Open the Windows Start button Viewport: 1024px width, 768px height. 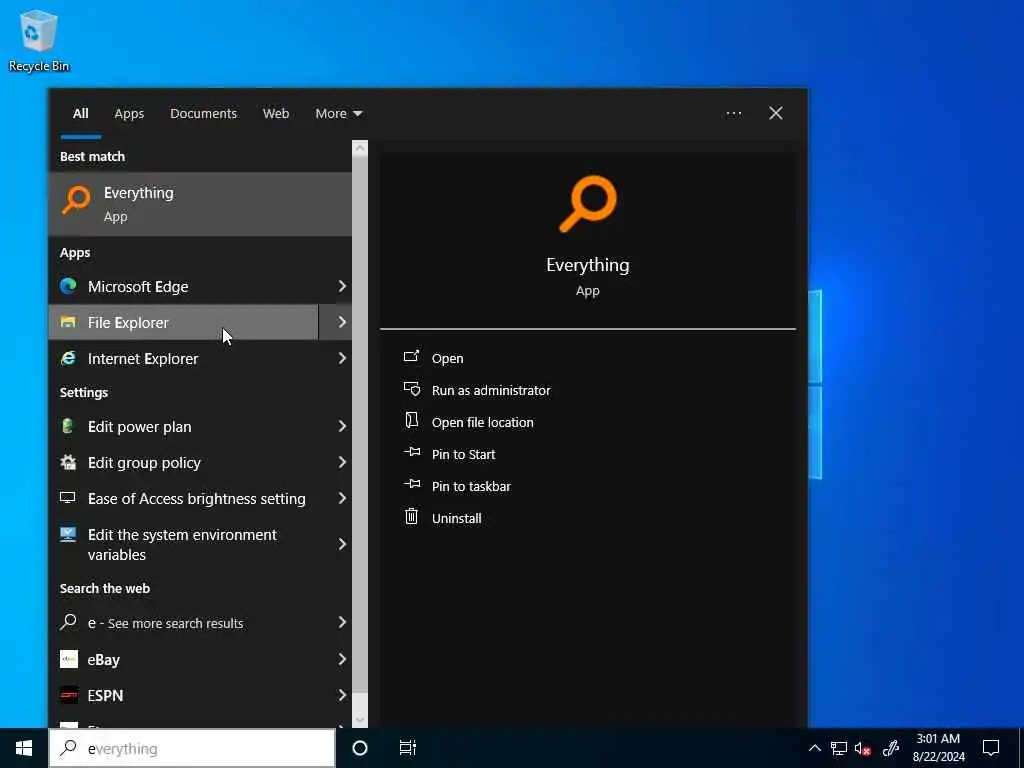[x=24, y=748]
